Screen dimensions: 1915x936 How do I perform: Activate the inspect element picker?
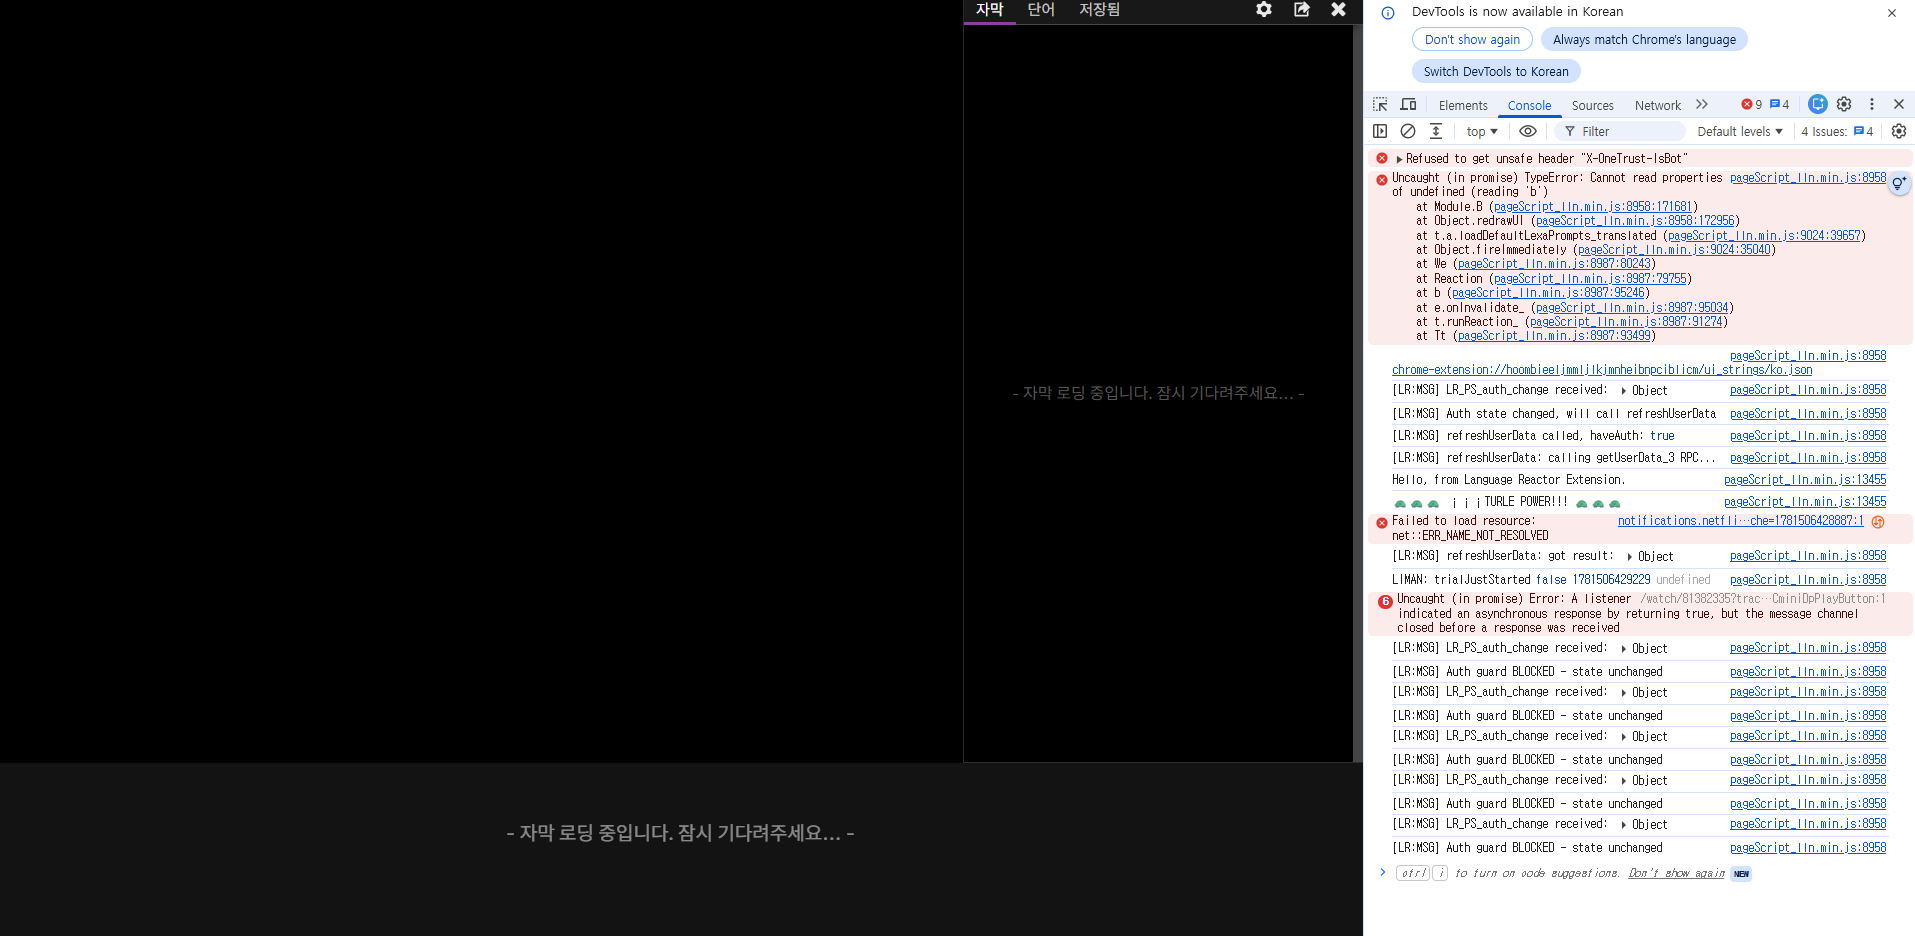point(1380,104)
